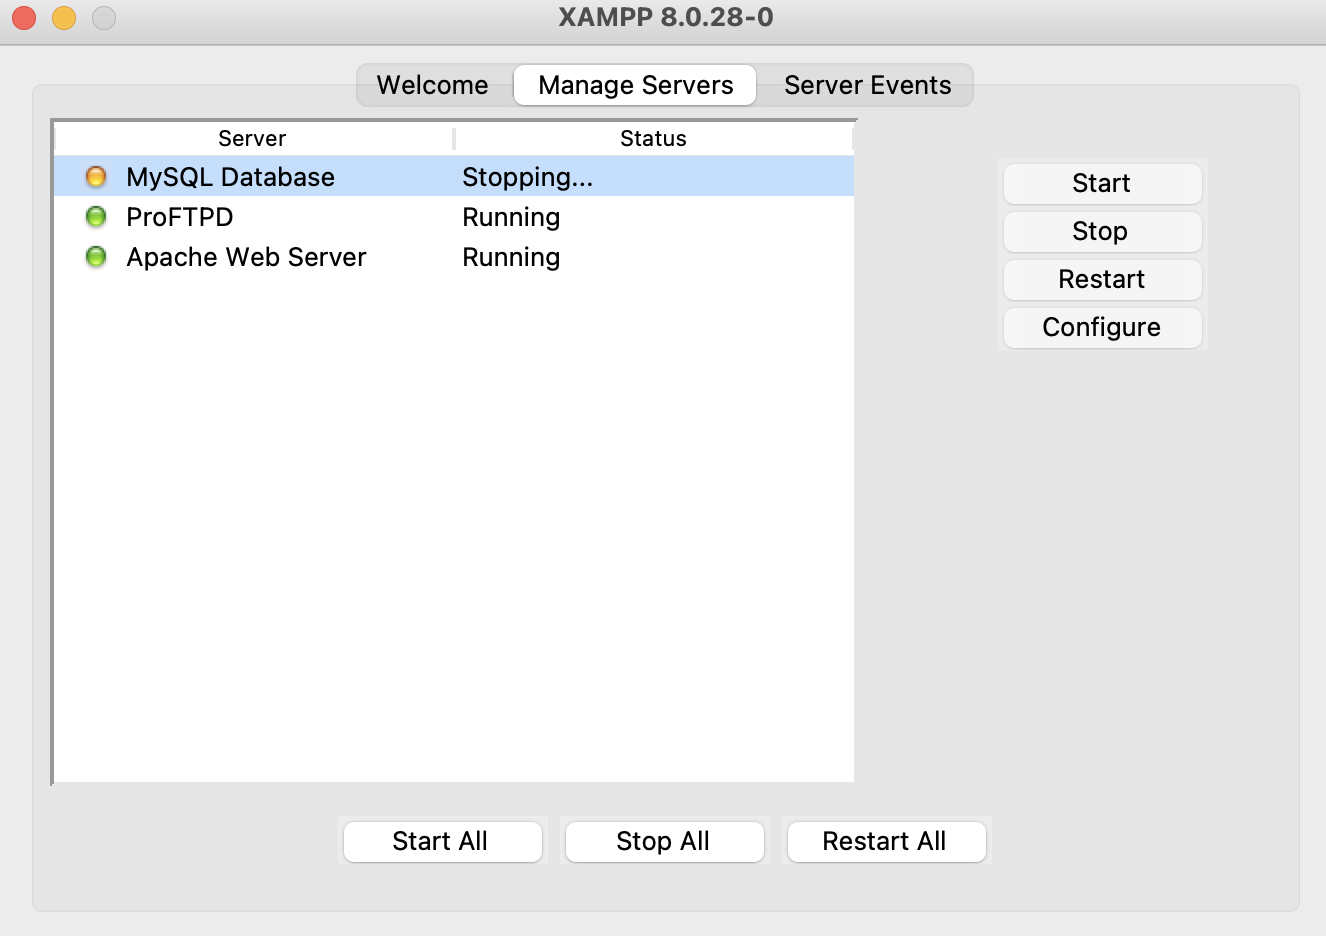Click the yellow minimize button in title bar
Image resolution: width=1326 pixels, height=936 pixels.
63,17
